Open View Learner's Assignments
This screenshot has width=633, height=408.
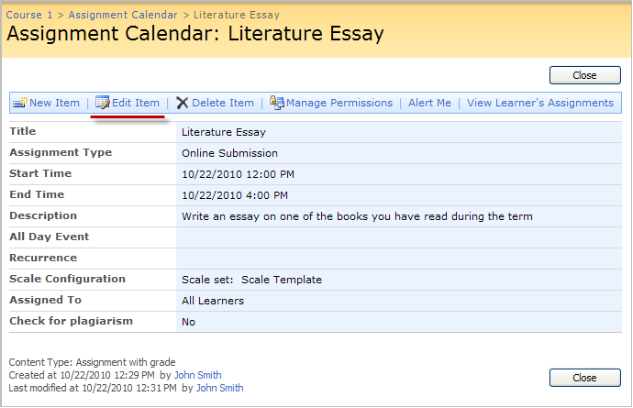(x=540, y=103)
